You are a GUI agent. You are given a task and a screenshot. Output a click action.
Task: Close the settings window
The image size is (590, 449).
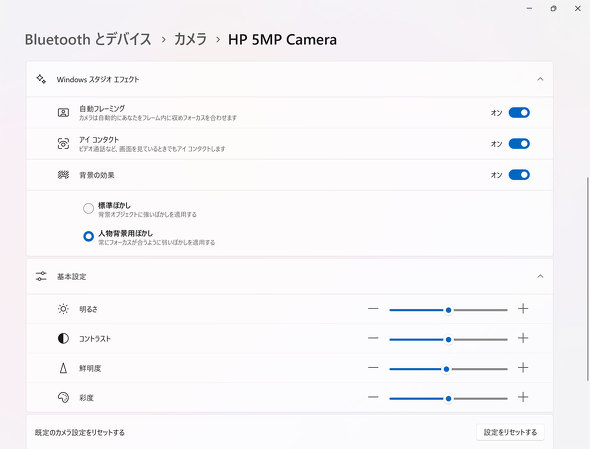(x=578, y=8)
